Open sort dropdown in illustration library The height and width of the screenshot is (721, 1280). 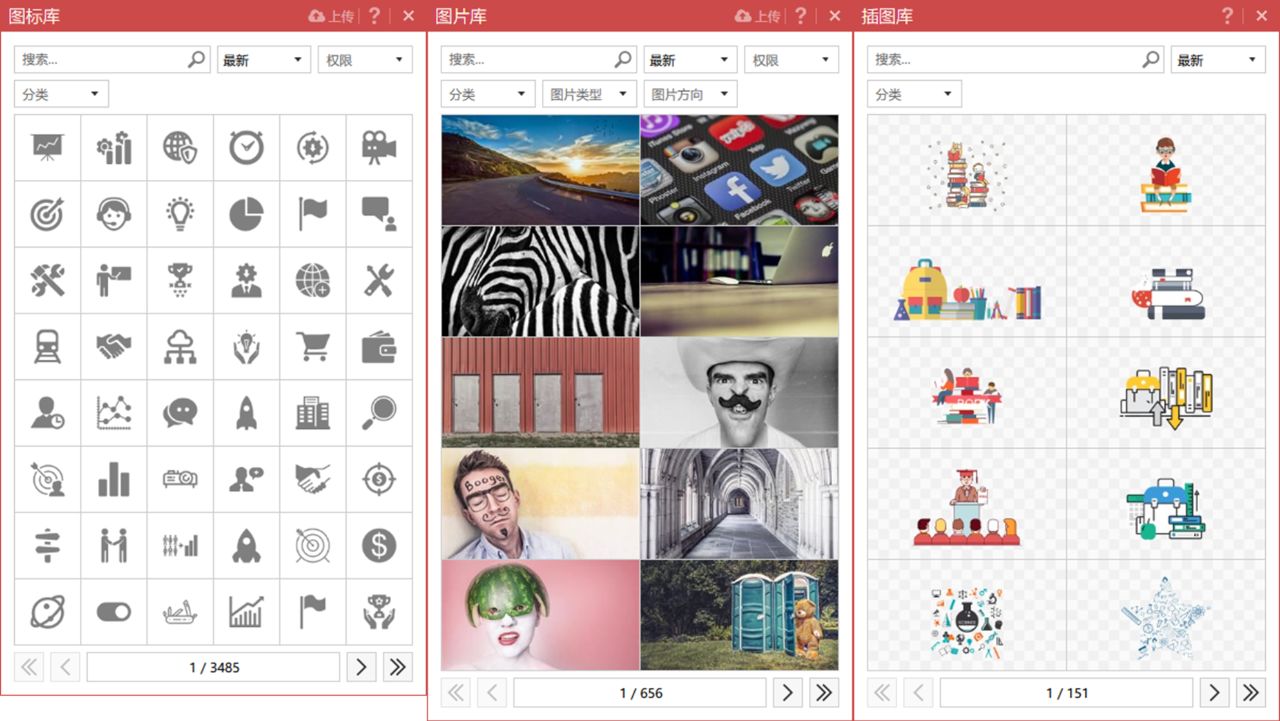pyautogui.click(x=1218, y=60)
